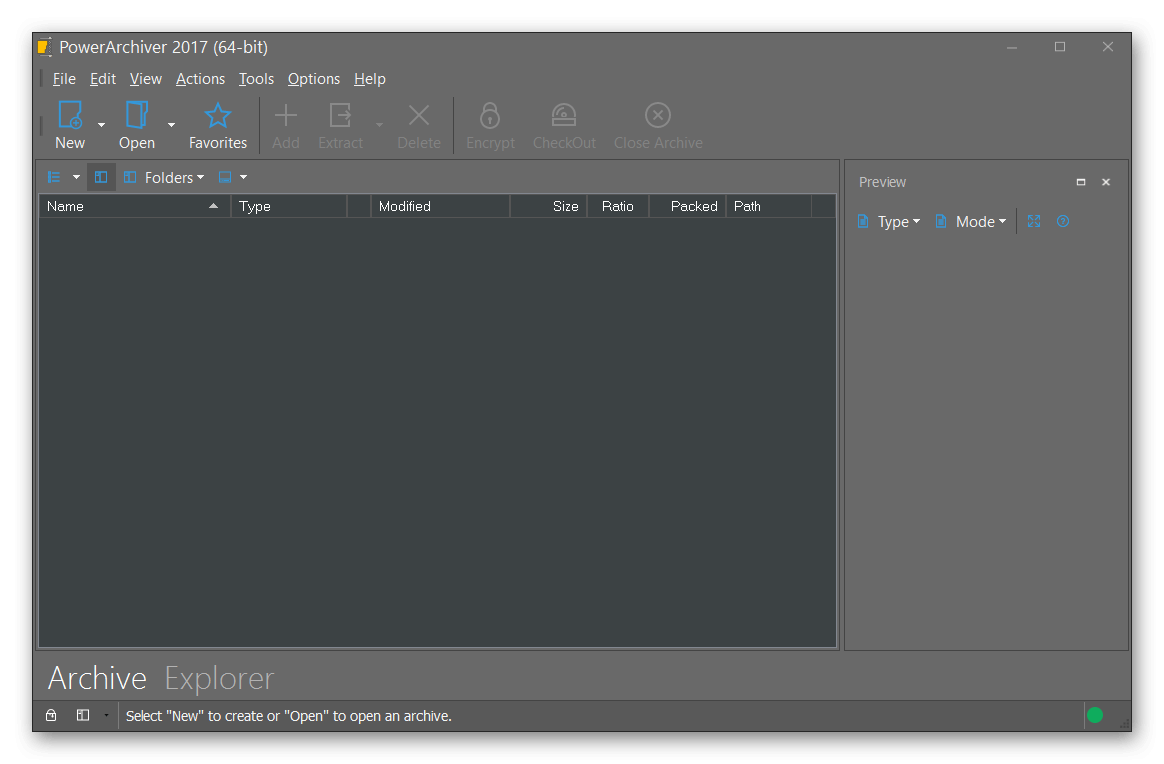Image resolution: width=1164 pixels, height=764 pixels.
Task: Open the Favorites star icon
Action: click(218, 116)
